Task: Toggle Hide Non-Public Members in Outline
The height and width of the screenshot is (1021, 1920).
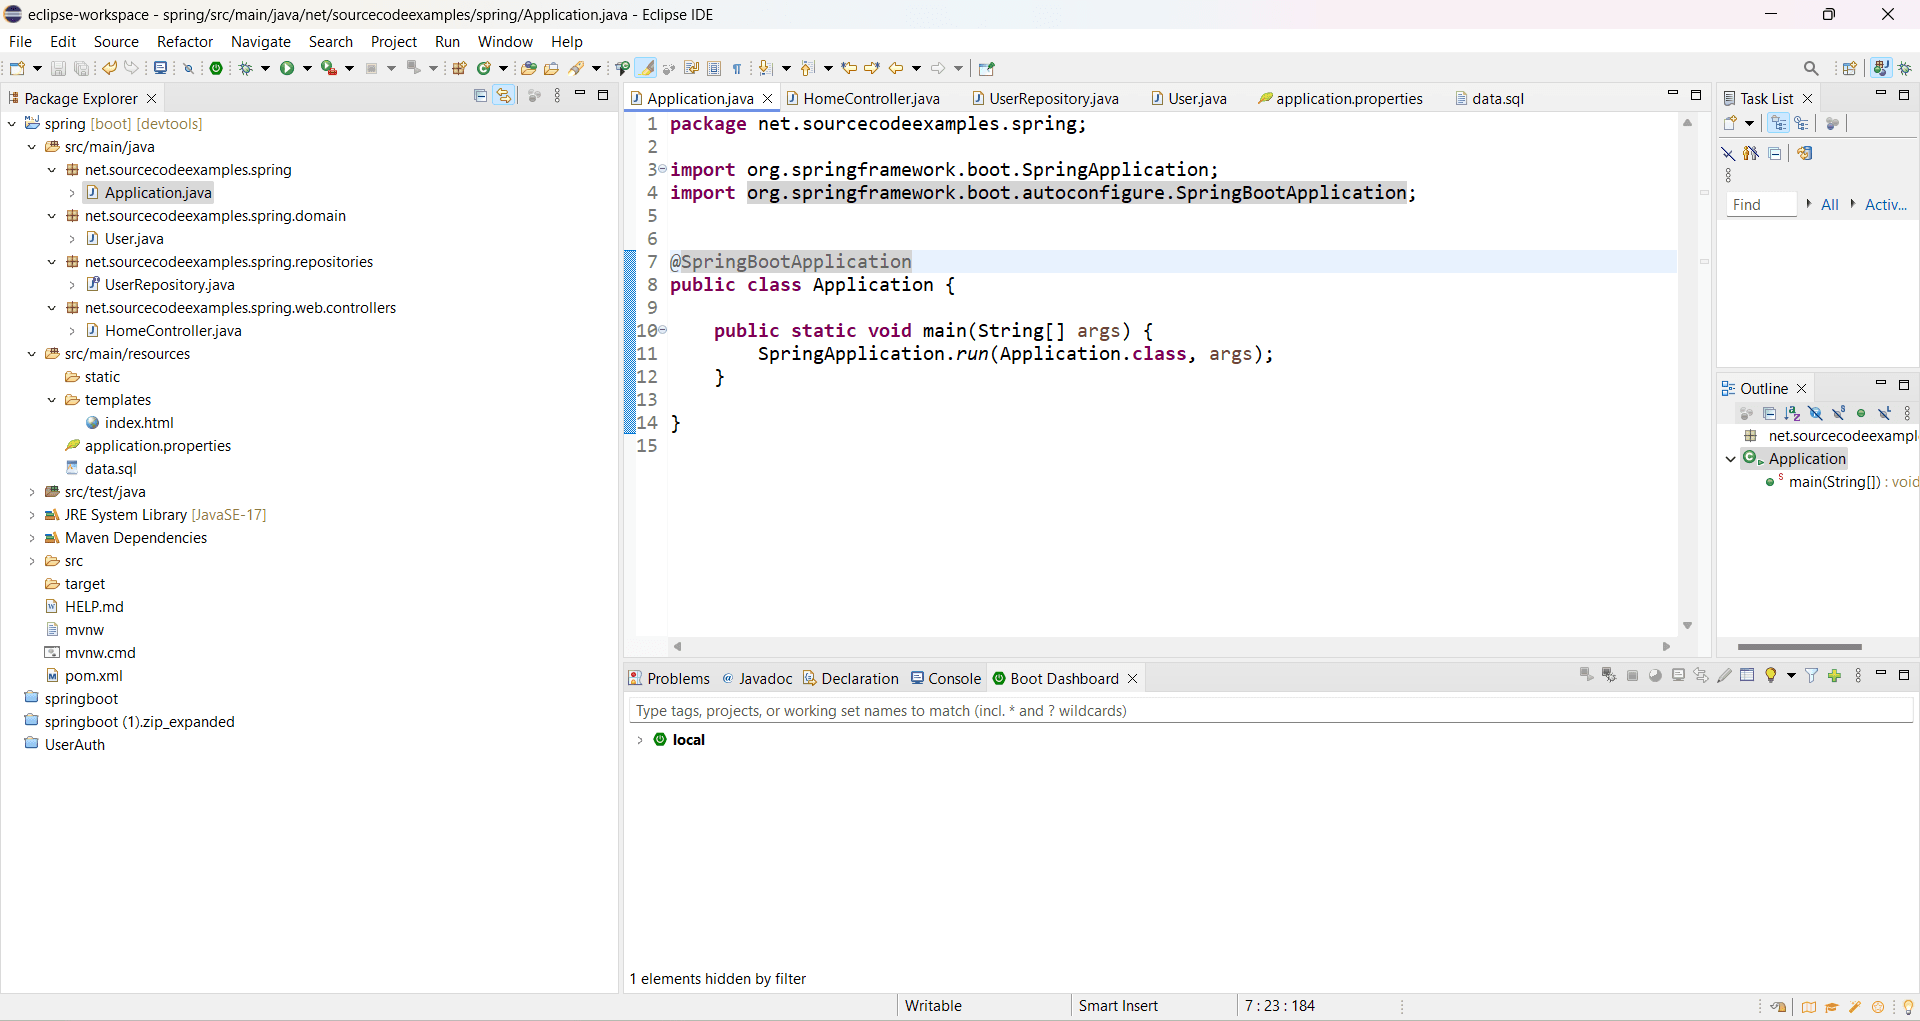Action: tap(1861, 413)
